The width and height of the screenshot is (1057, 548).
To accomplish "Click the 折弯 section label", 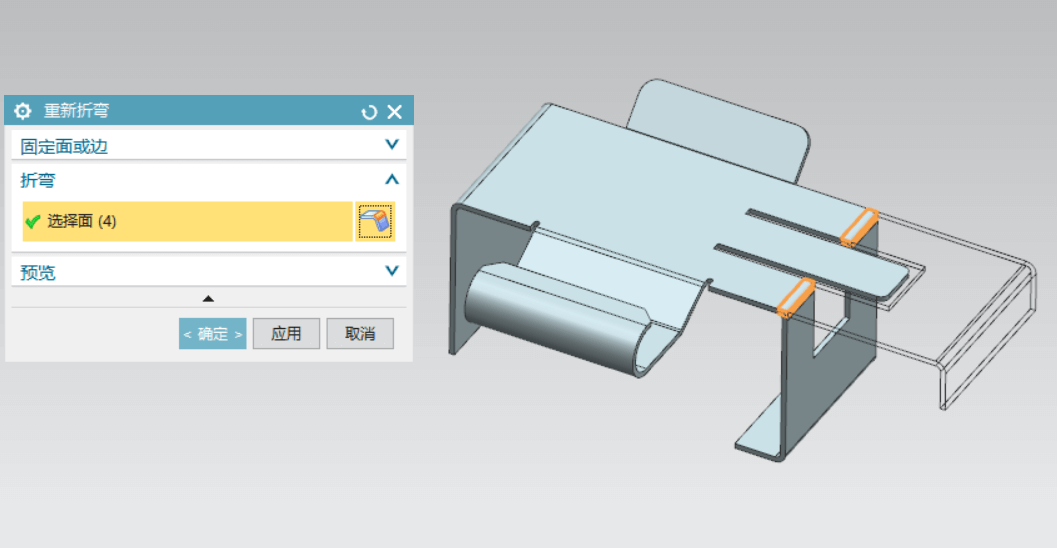I will 38,181.
